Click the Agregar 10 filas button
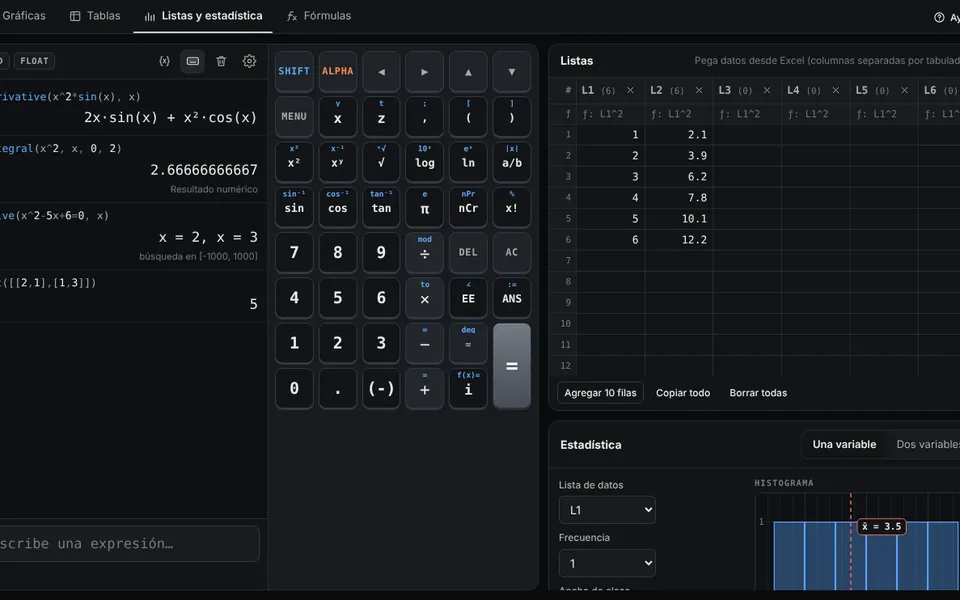This screenshot has height=600, width=960. (600, 393)
